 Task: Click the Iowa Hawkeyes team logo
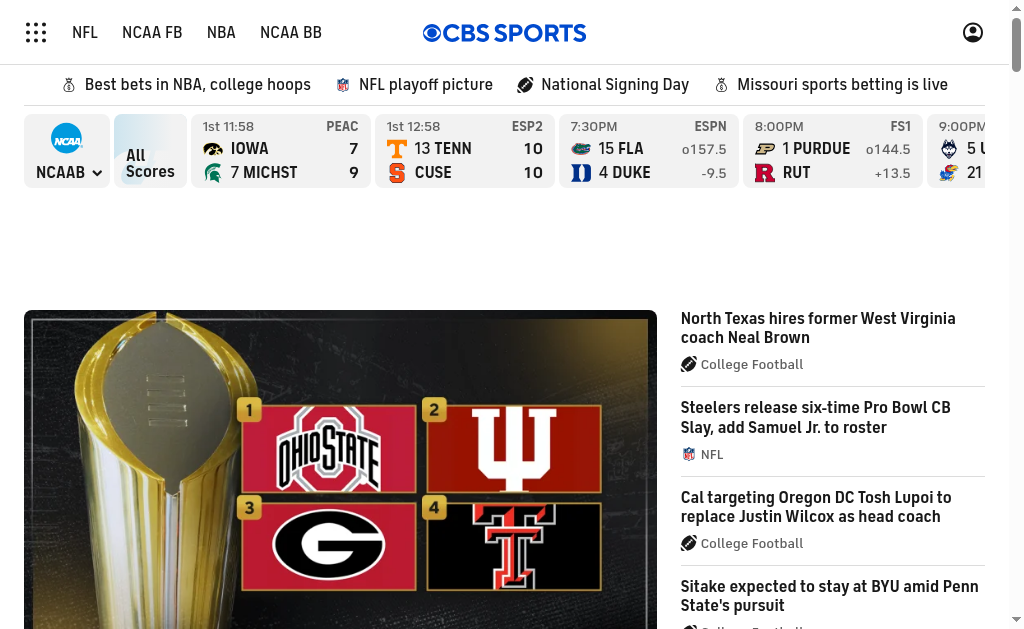coord(213,149)
